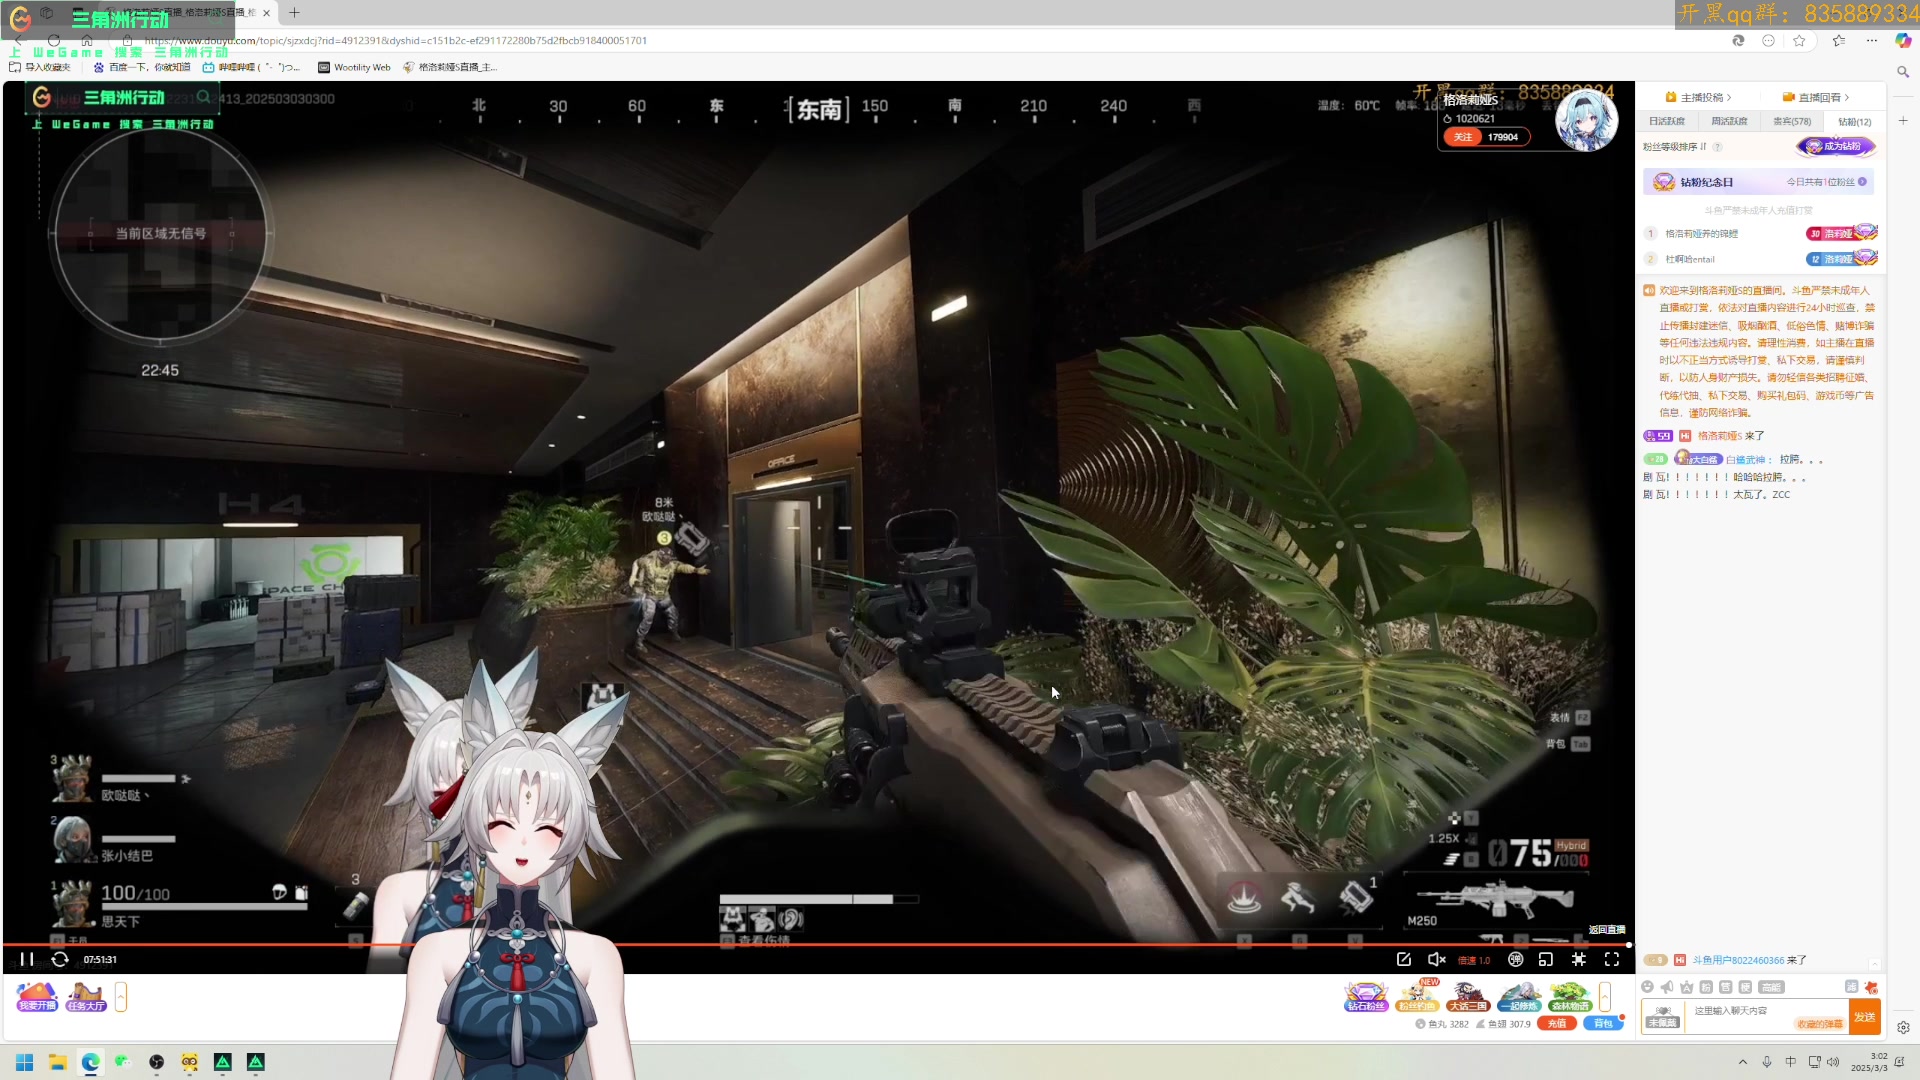The width and height of the screenshot is (1920, 1080).
Task: Click the 粉 fan danmaku icon
Action: pos(1706,987)
